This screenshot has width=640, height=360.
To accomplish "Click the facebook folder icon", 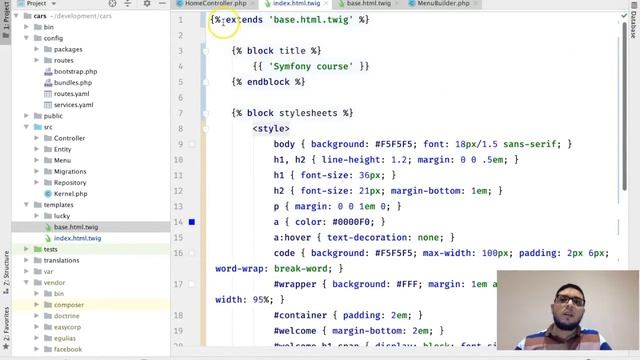I will click(x=48, y=349).
